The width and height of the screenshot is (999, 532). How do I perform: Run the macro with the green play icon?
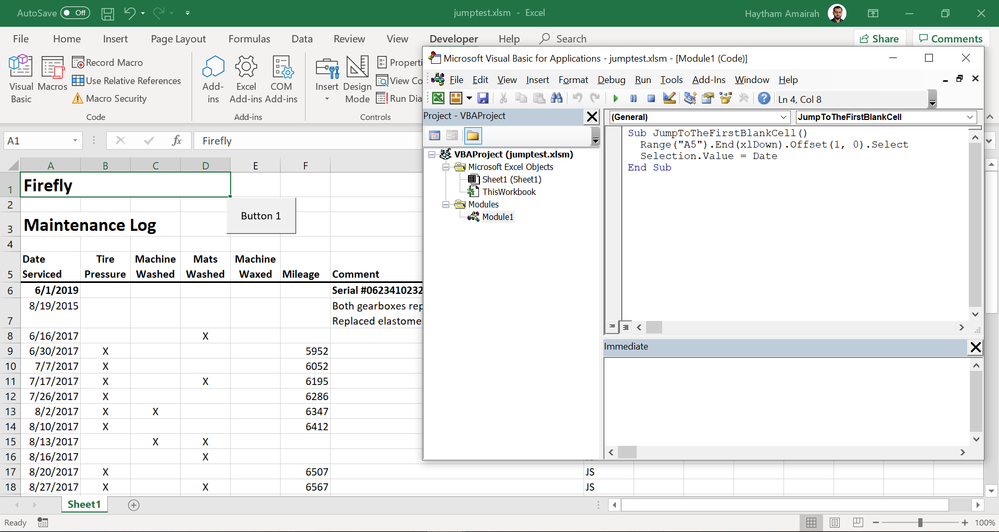click(x=616, y=98)
